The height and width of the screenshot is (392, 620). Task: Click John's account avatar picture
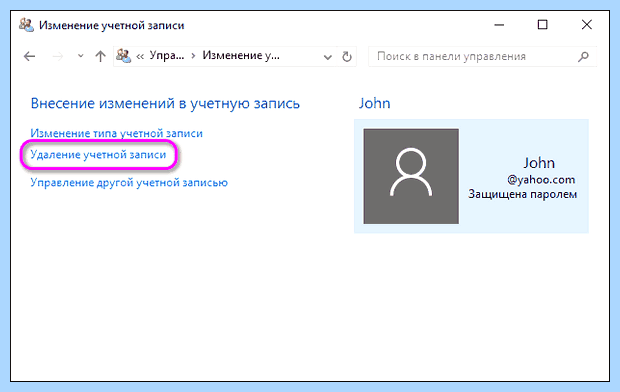click(x=411, y=176)
